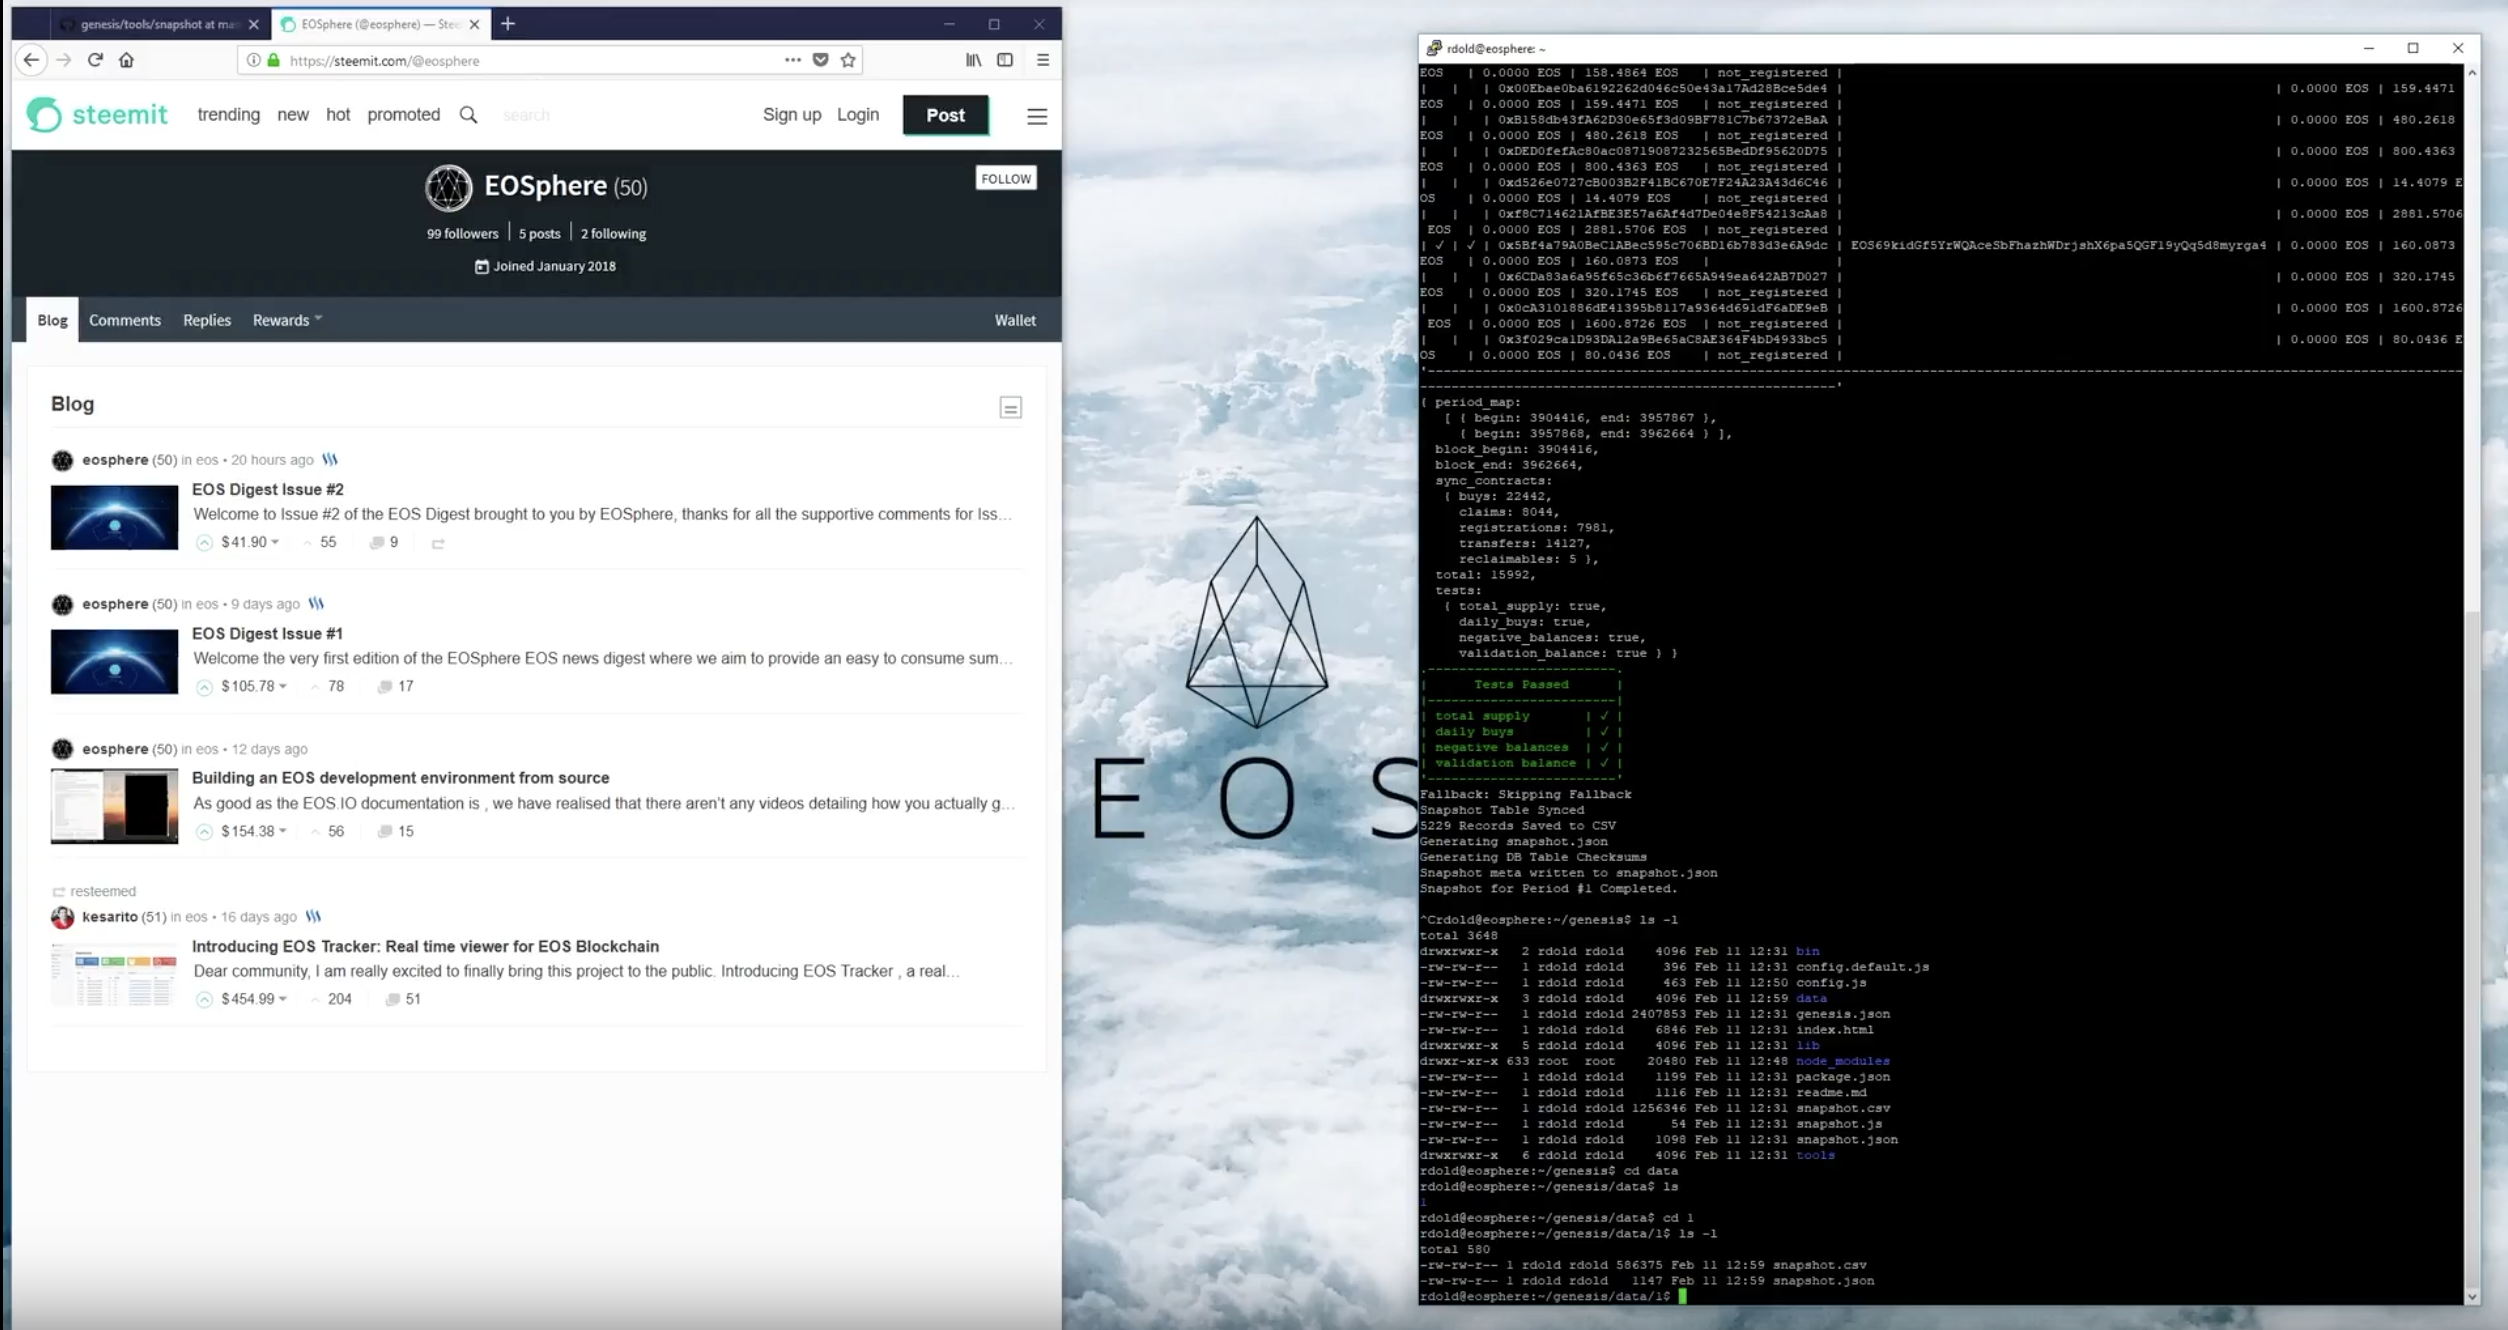Toggle the Firefox sidebar icon
2508x1330 pixels.
pos(1005,60)
